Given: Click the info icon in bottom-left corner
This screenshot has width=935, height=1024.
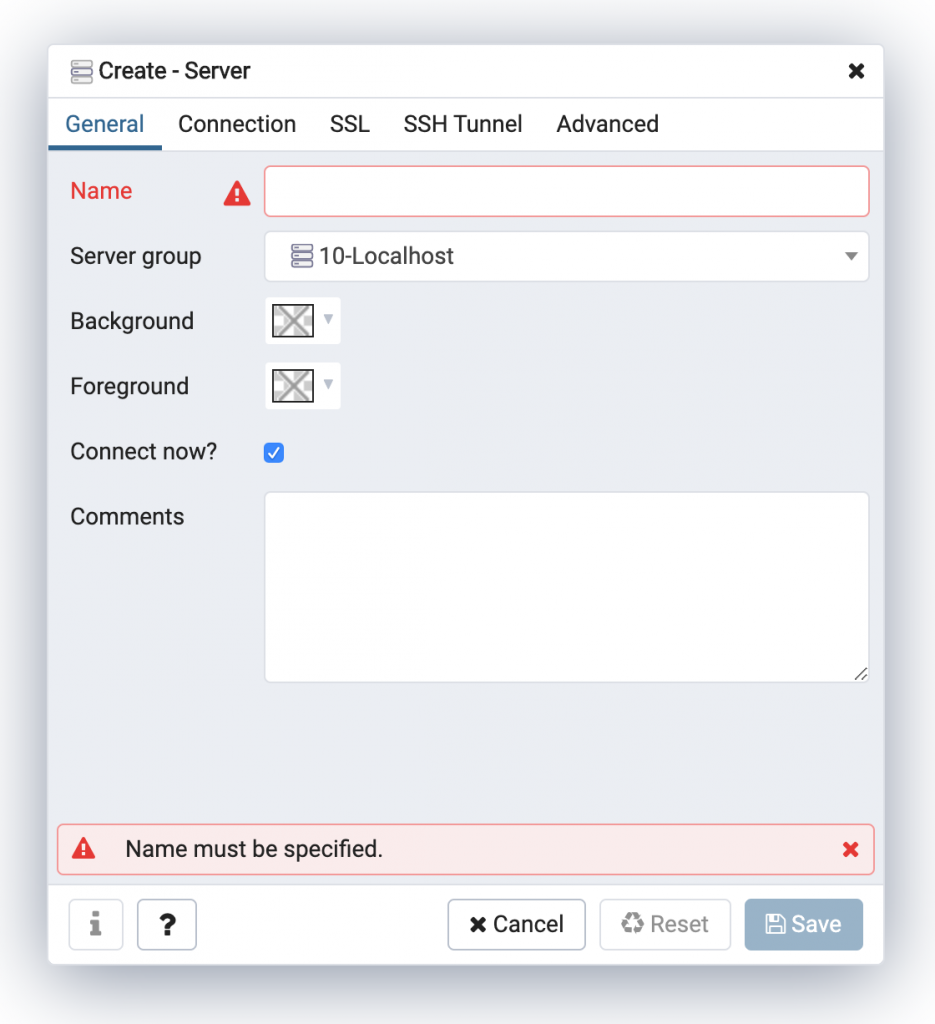Looking at the screenshot, I should tap(95, 924).
